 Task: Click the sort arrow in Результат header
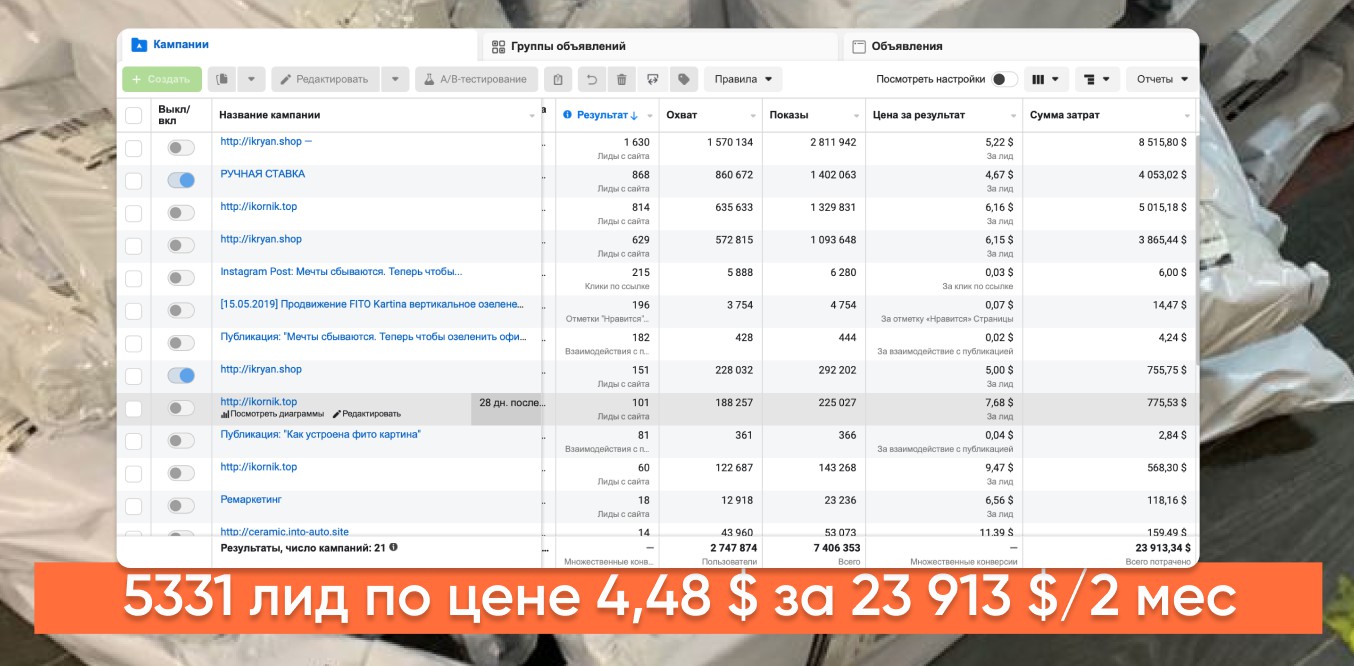pyautogui.click(x=636, y=115)
